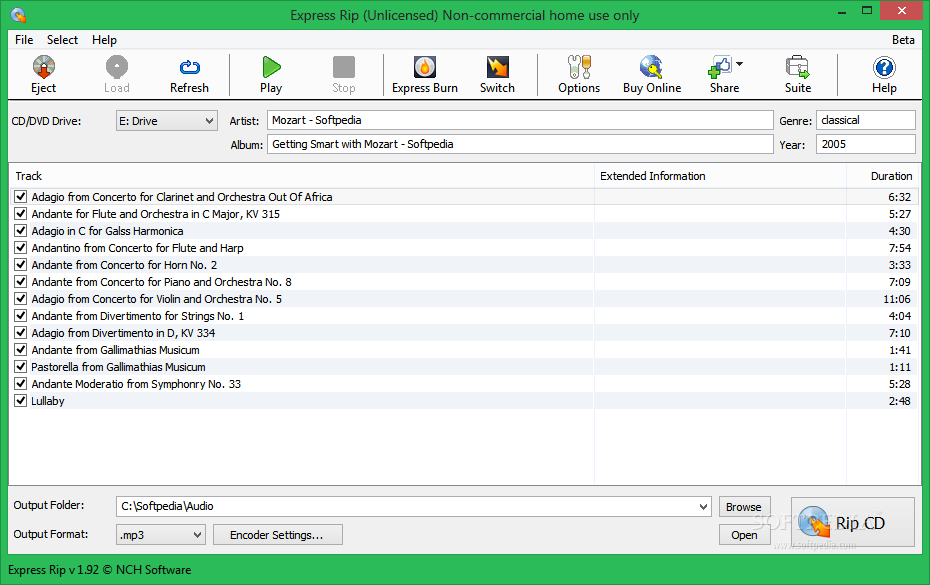The height and width of the screenshot is (585, 930).
Task: Click the Buy Online toolbar icon
Action: click(x=651, y=68)
